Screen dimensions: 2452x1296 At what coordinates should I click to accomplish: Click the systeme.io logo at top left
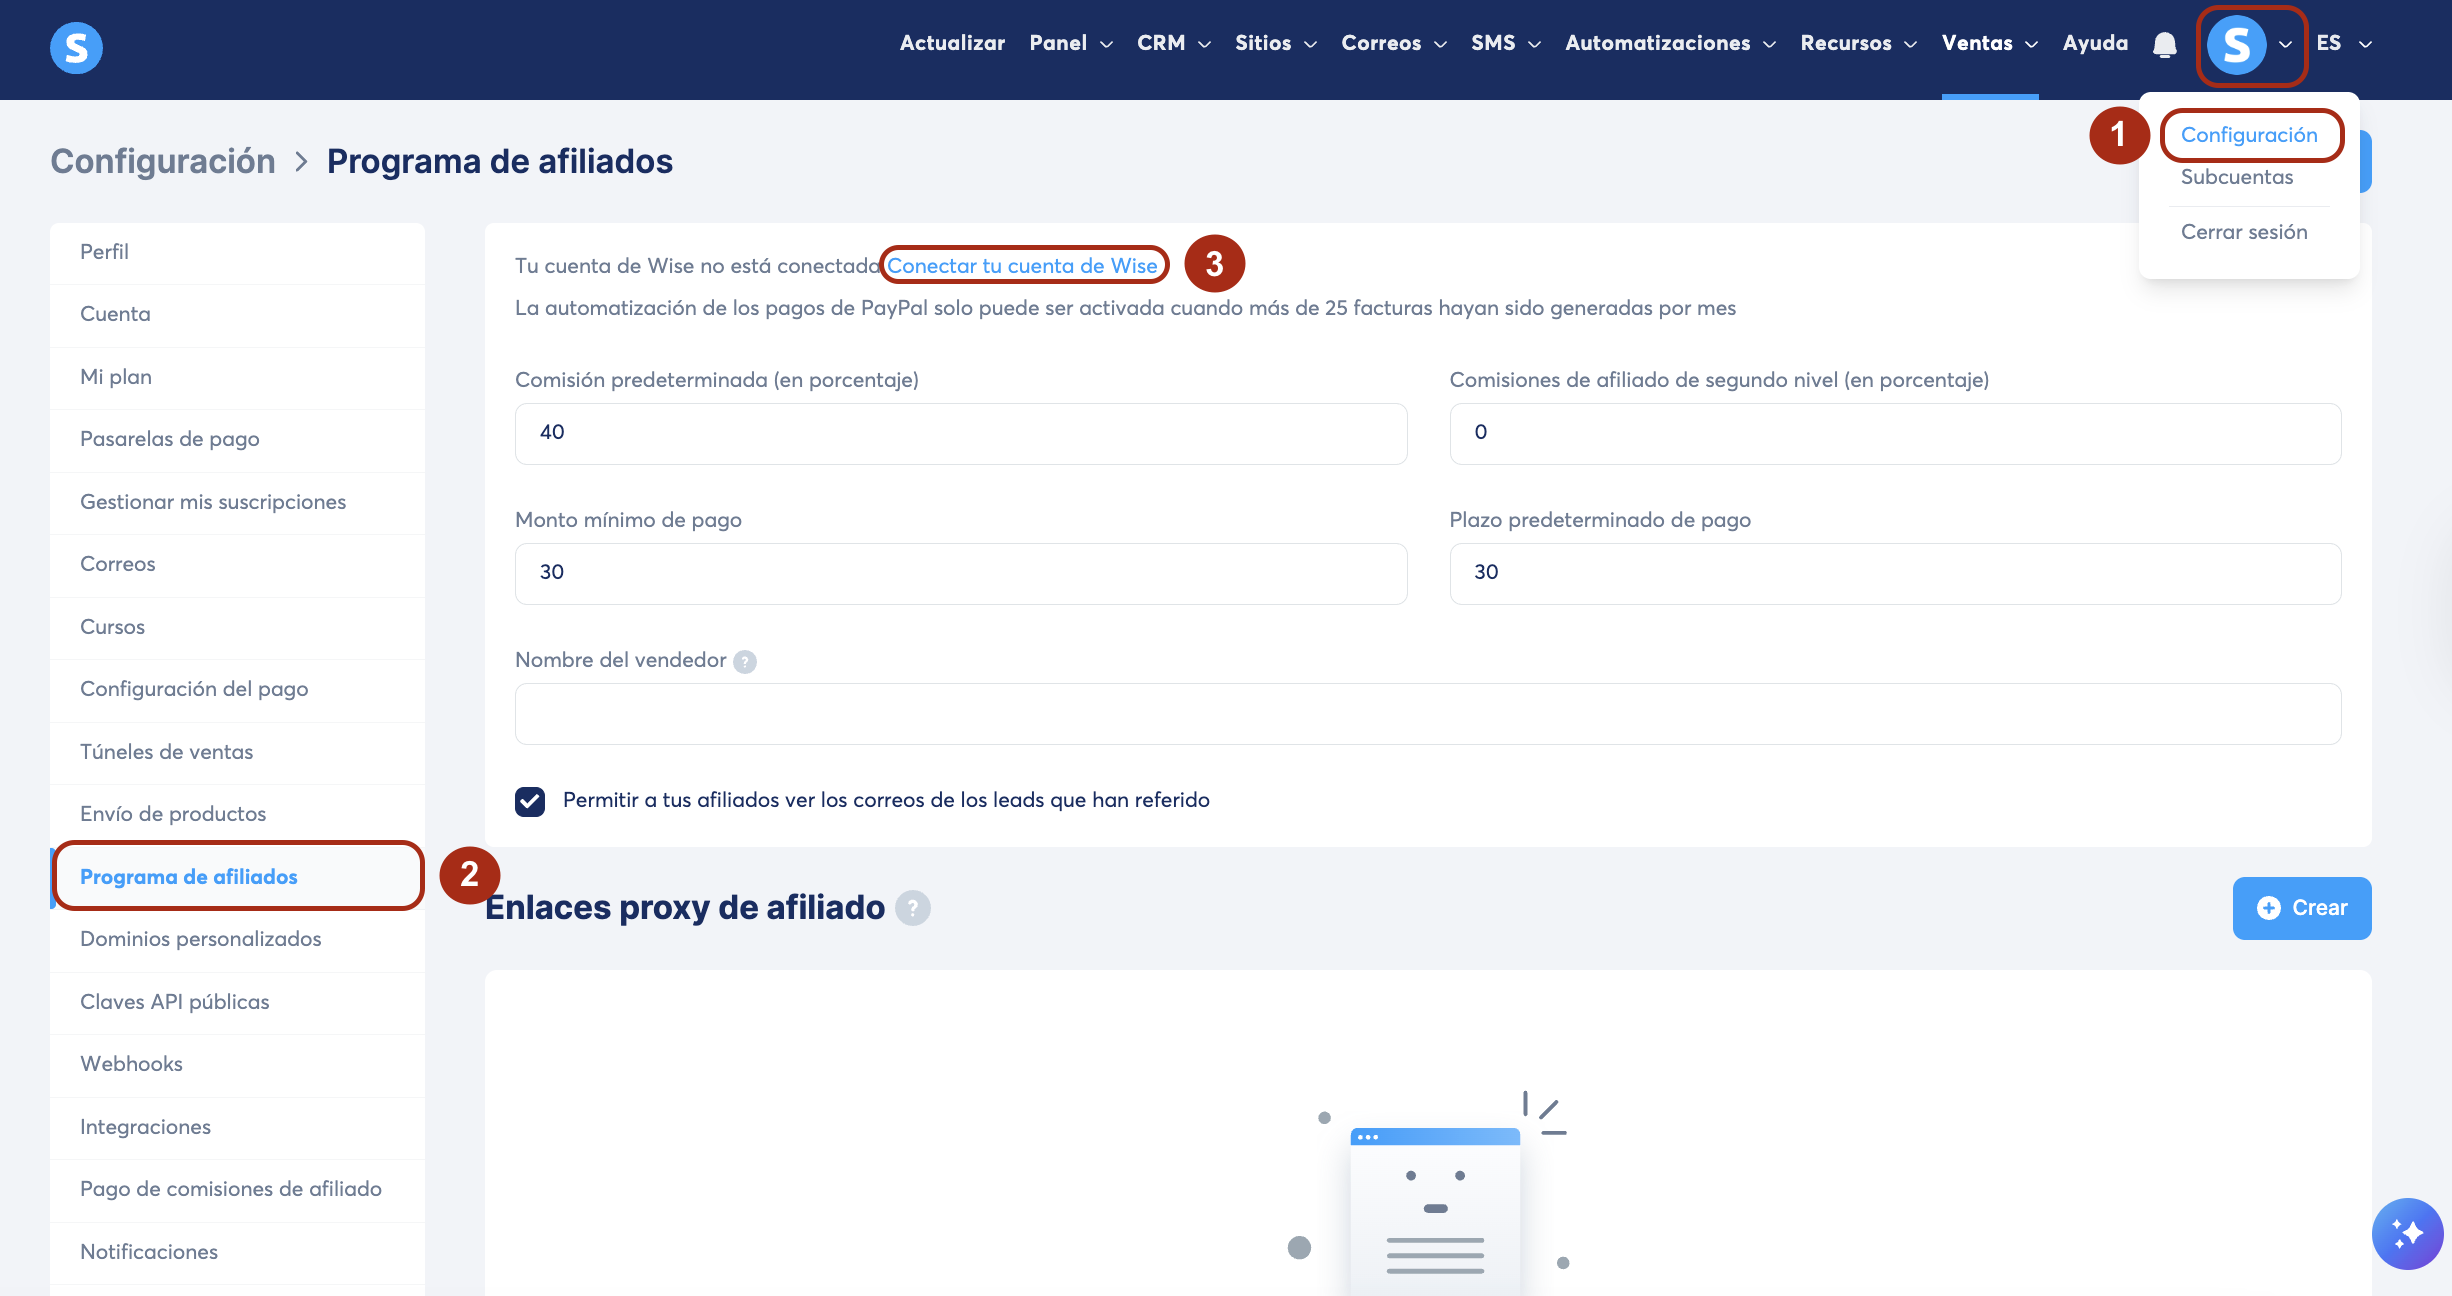76,47
